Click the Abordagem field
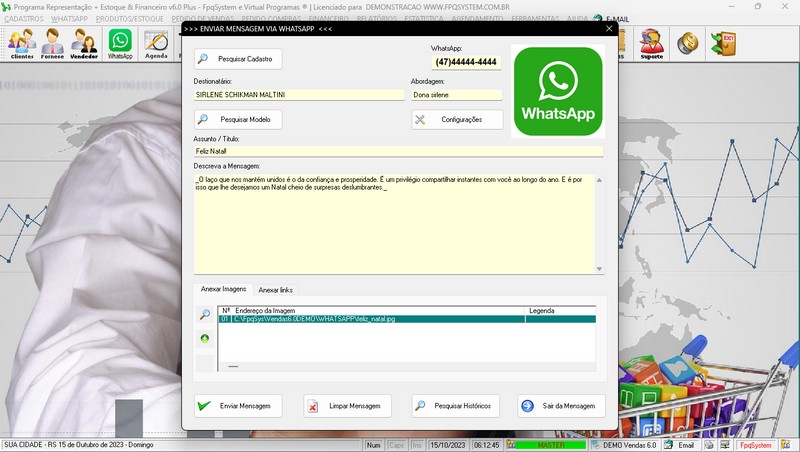800x452 pixels. tap(457, 95)
